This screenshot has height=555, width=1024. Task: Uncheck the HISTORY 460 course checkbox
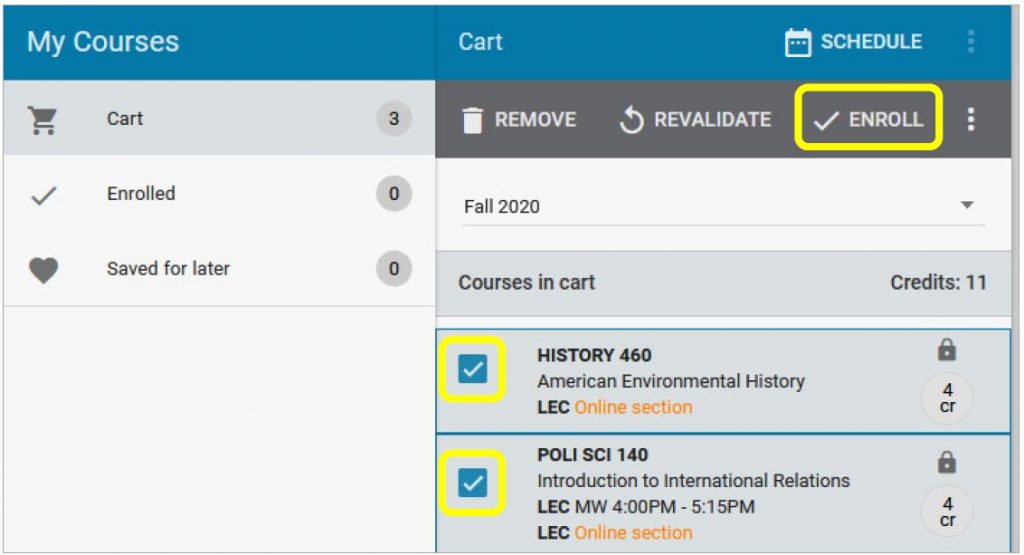click(x=472, y=369)
